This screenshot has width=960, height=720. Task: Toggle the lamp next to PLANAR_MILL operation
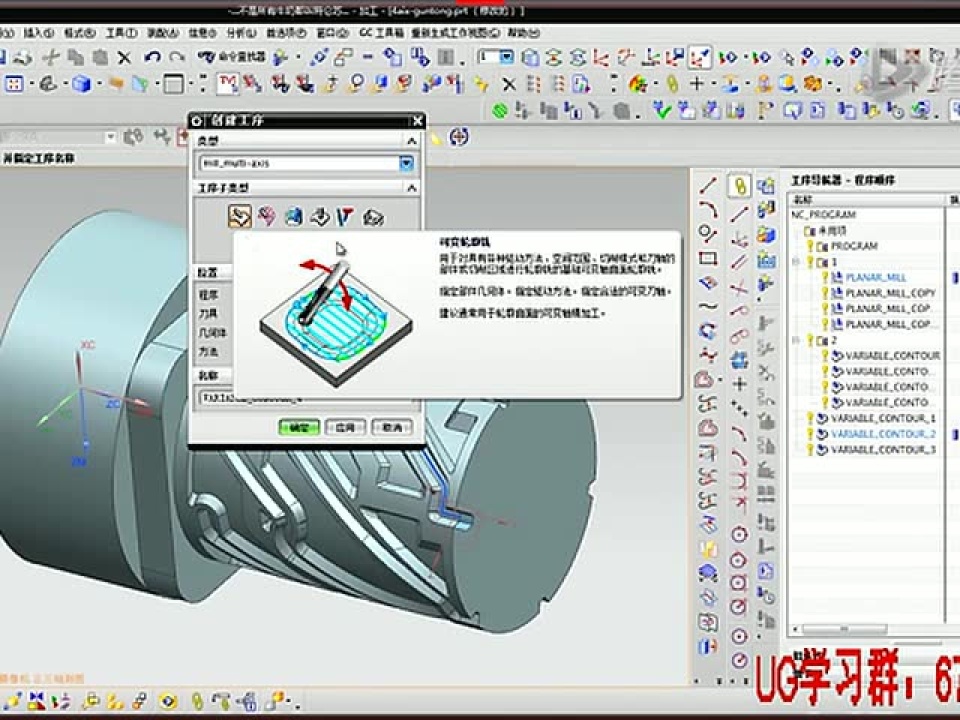click(x=825, y=278)
